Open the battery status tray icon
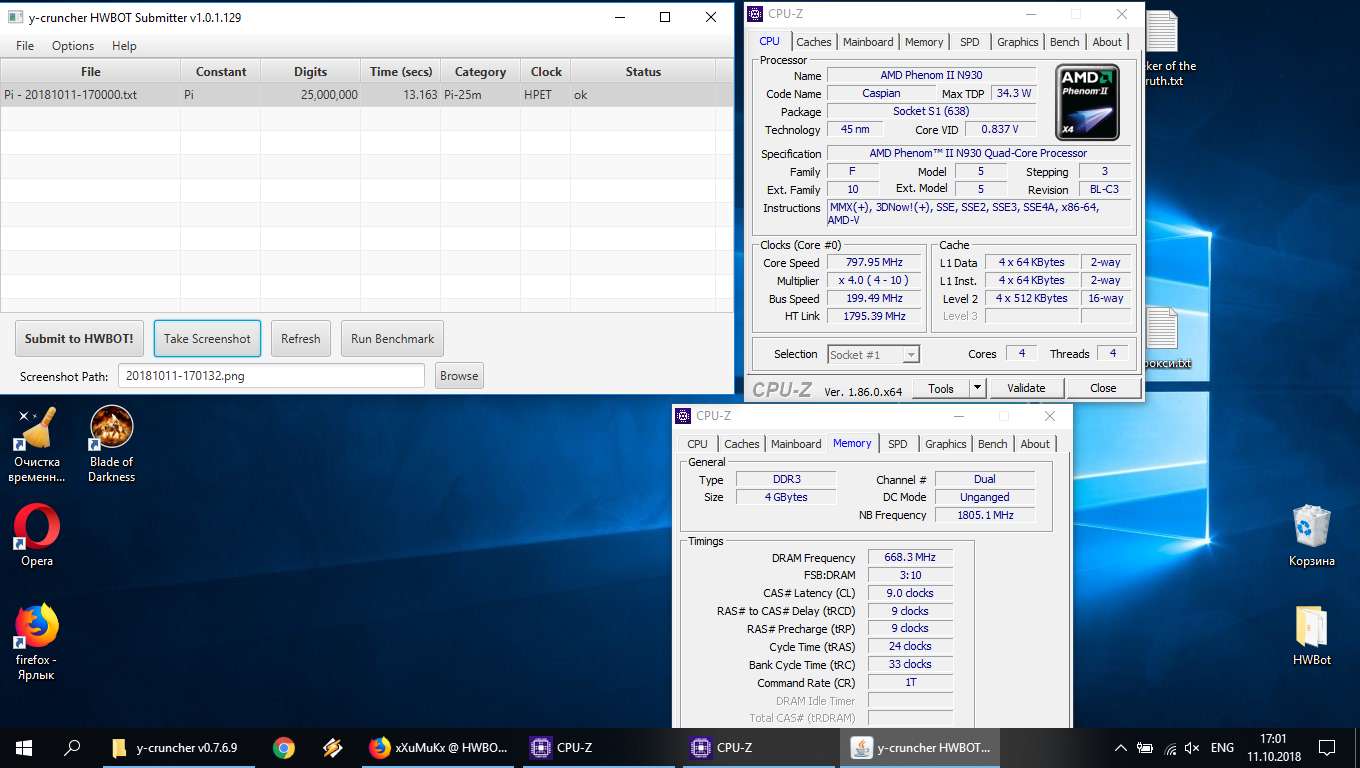Viewport: 1360px width, 768px height. pyautogui.click(x=1146, y=747)
